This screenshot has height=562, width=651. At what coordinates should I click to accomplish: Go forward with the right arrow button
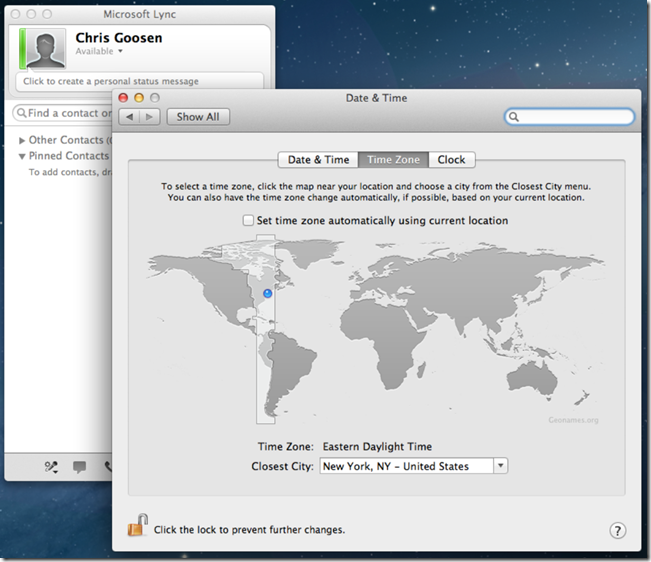149,117
